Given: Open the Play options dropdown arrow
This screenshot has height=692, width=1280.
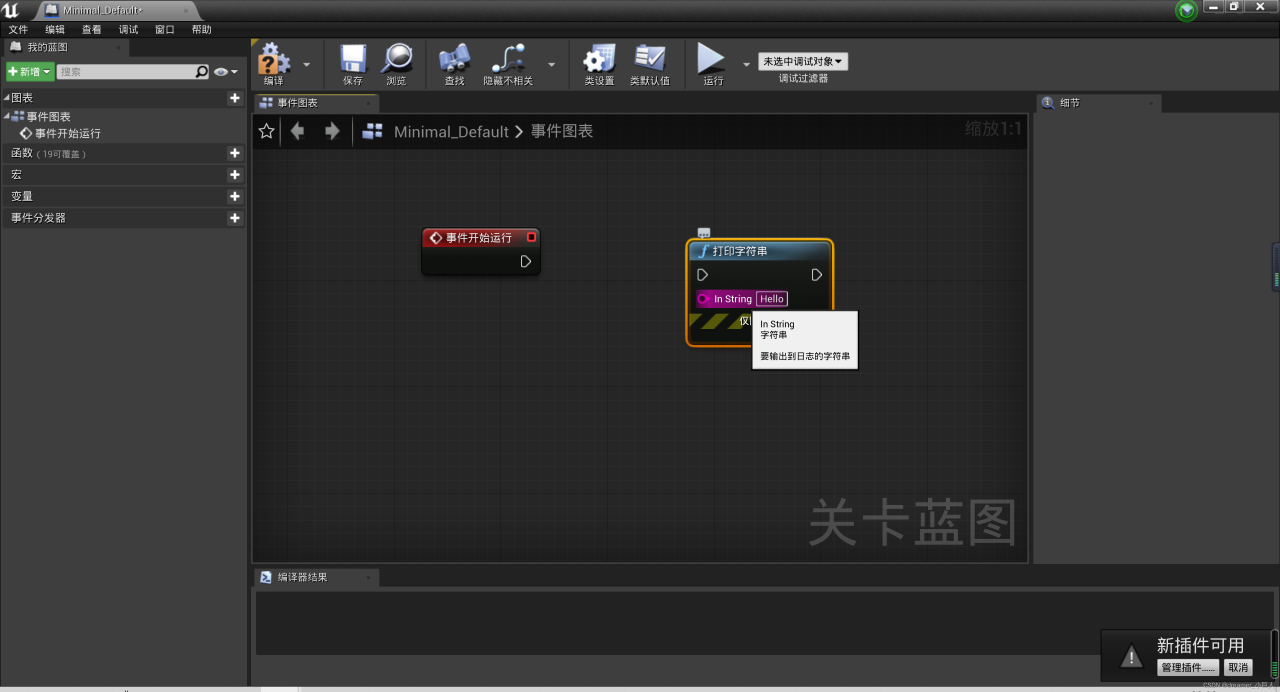Looking at the screenshot, I should tap(746, 64).
